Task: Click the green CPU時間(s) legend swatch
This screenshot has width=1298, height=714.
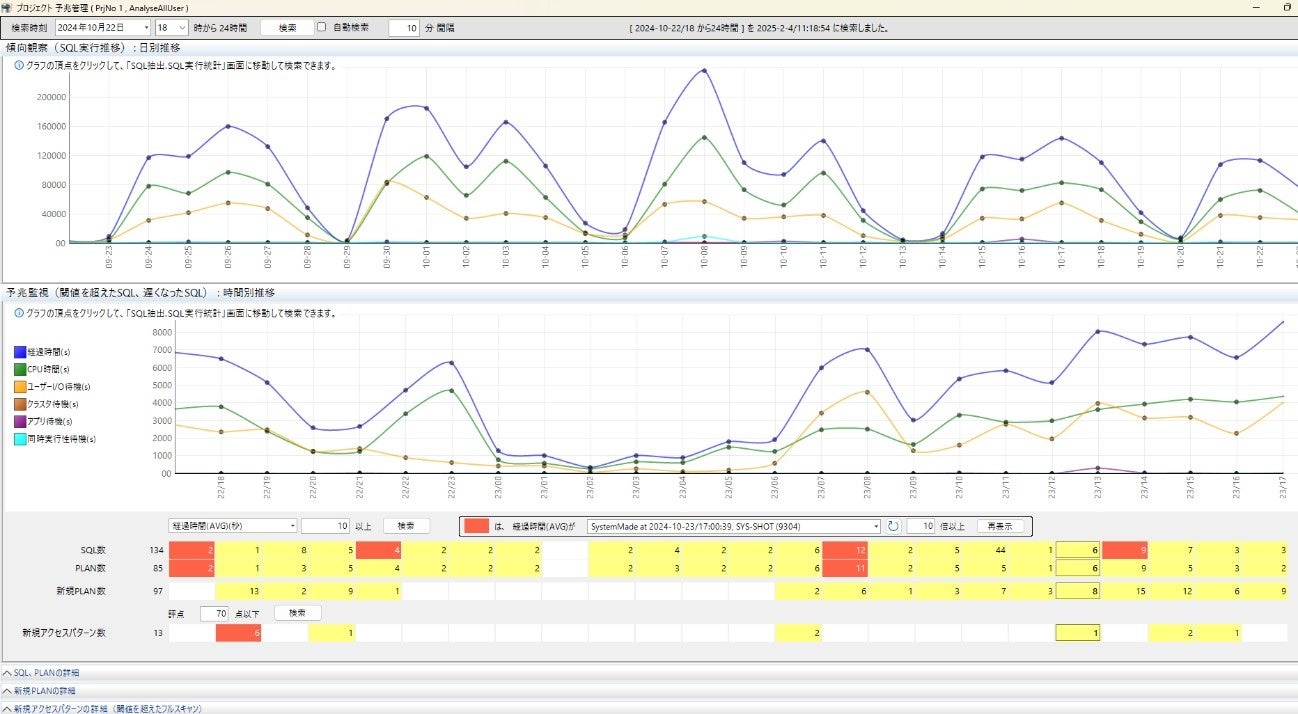Action: coord(20,369)
